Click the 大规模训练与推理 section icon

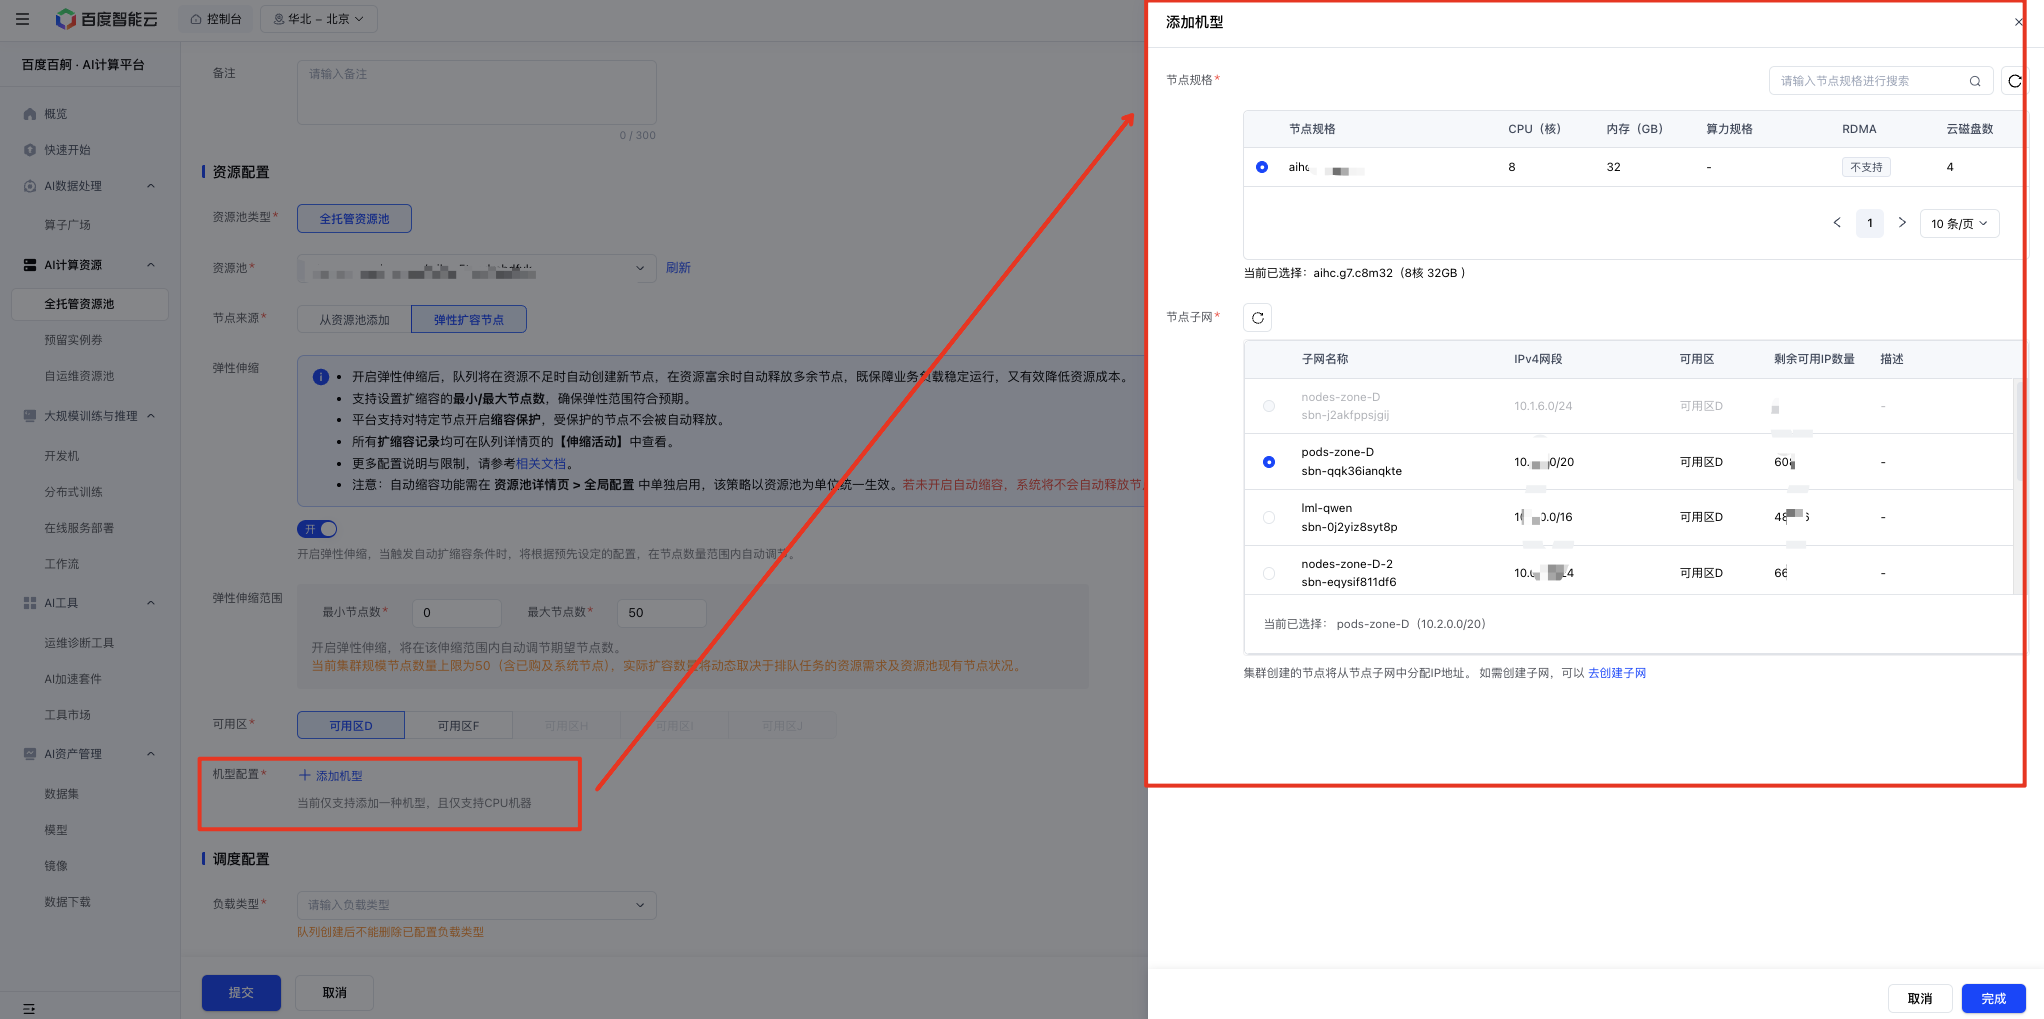(30, 416)
